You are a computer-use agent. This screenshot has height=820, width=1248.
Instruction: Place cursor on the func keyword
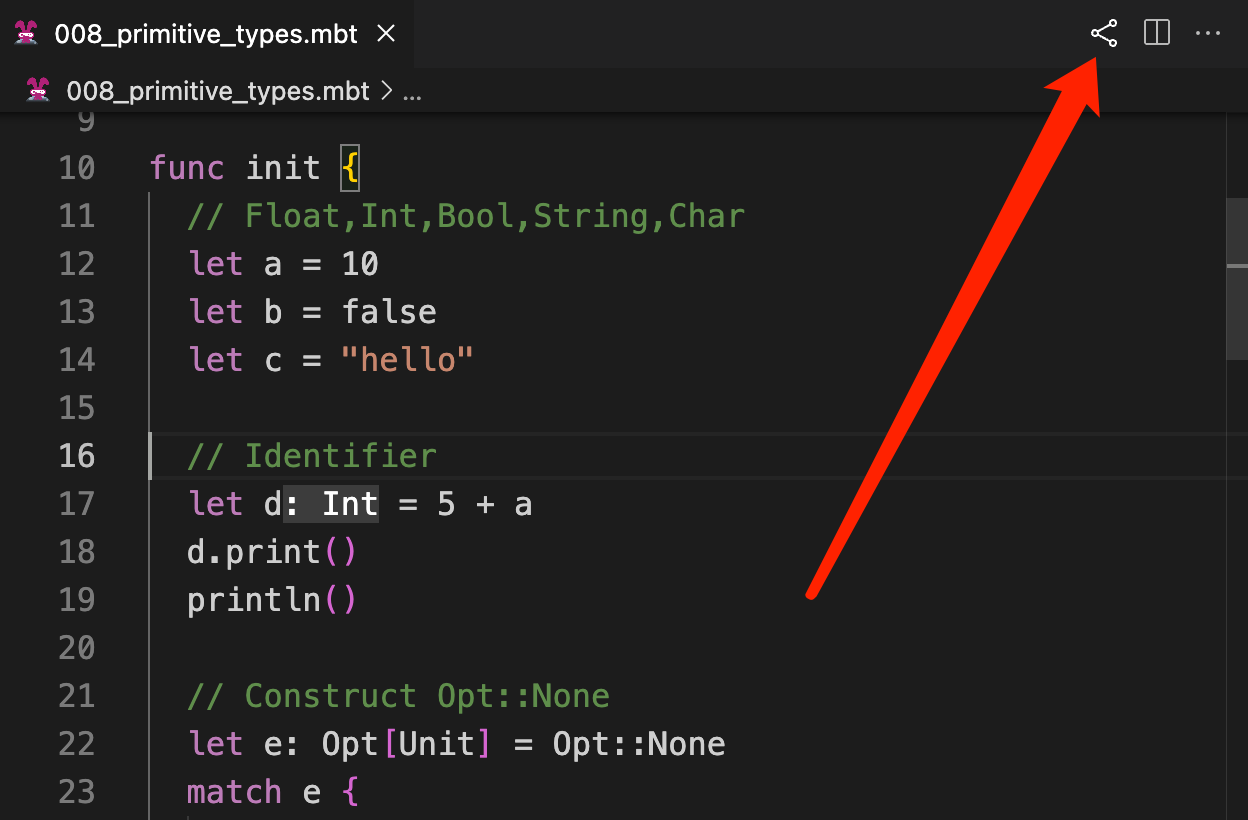187,168
